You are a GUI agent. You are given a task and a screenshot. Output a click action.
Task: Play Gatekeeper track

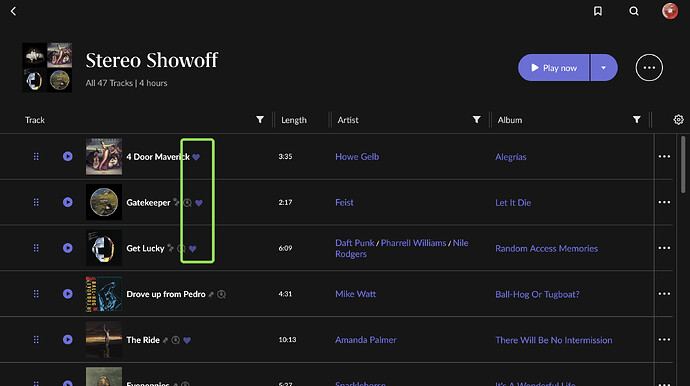67,202
